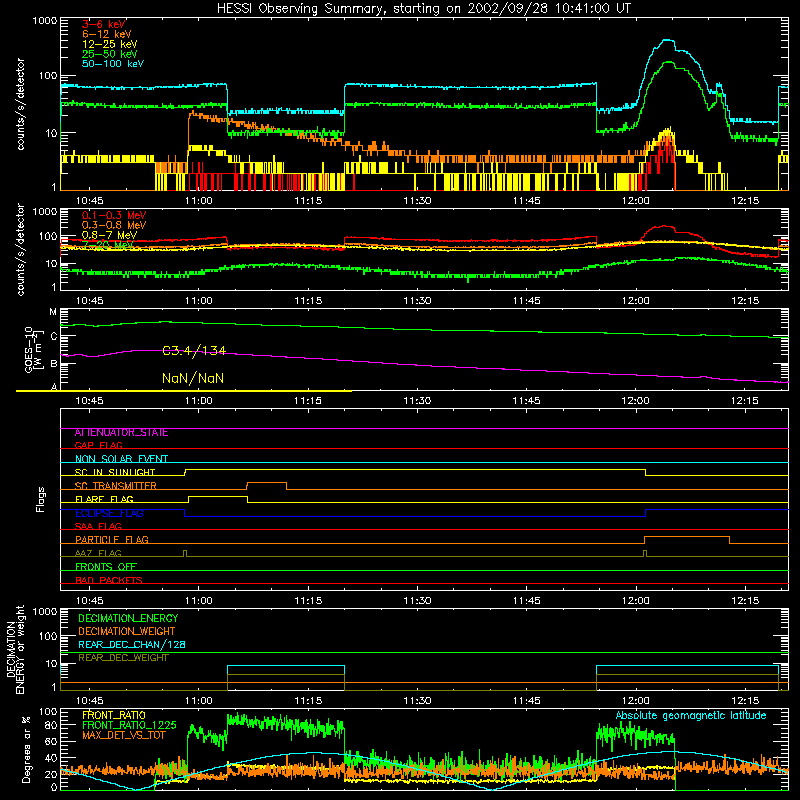Click the ECLIPSE_FLAG label
The image size is (800, 800).
click(x=109, y=513)
